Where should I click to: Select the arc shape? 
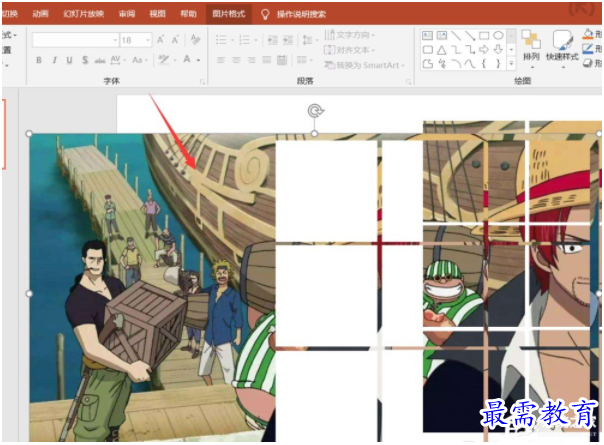tap(456, 64)
